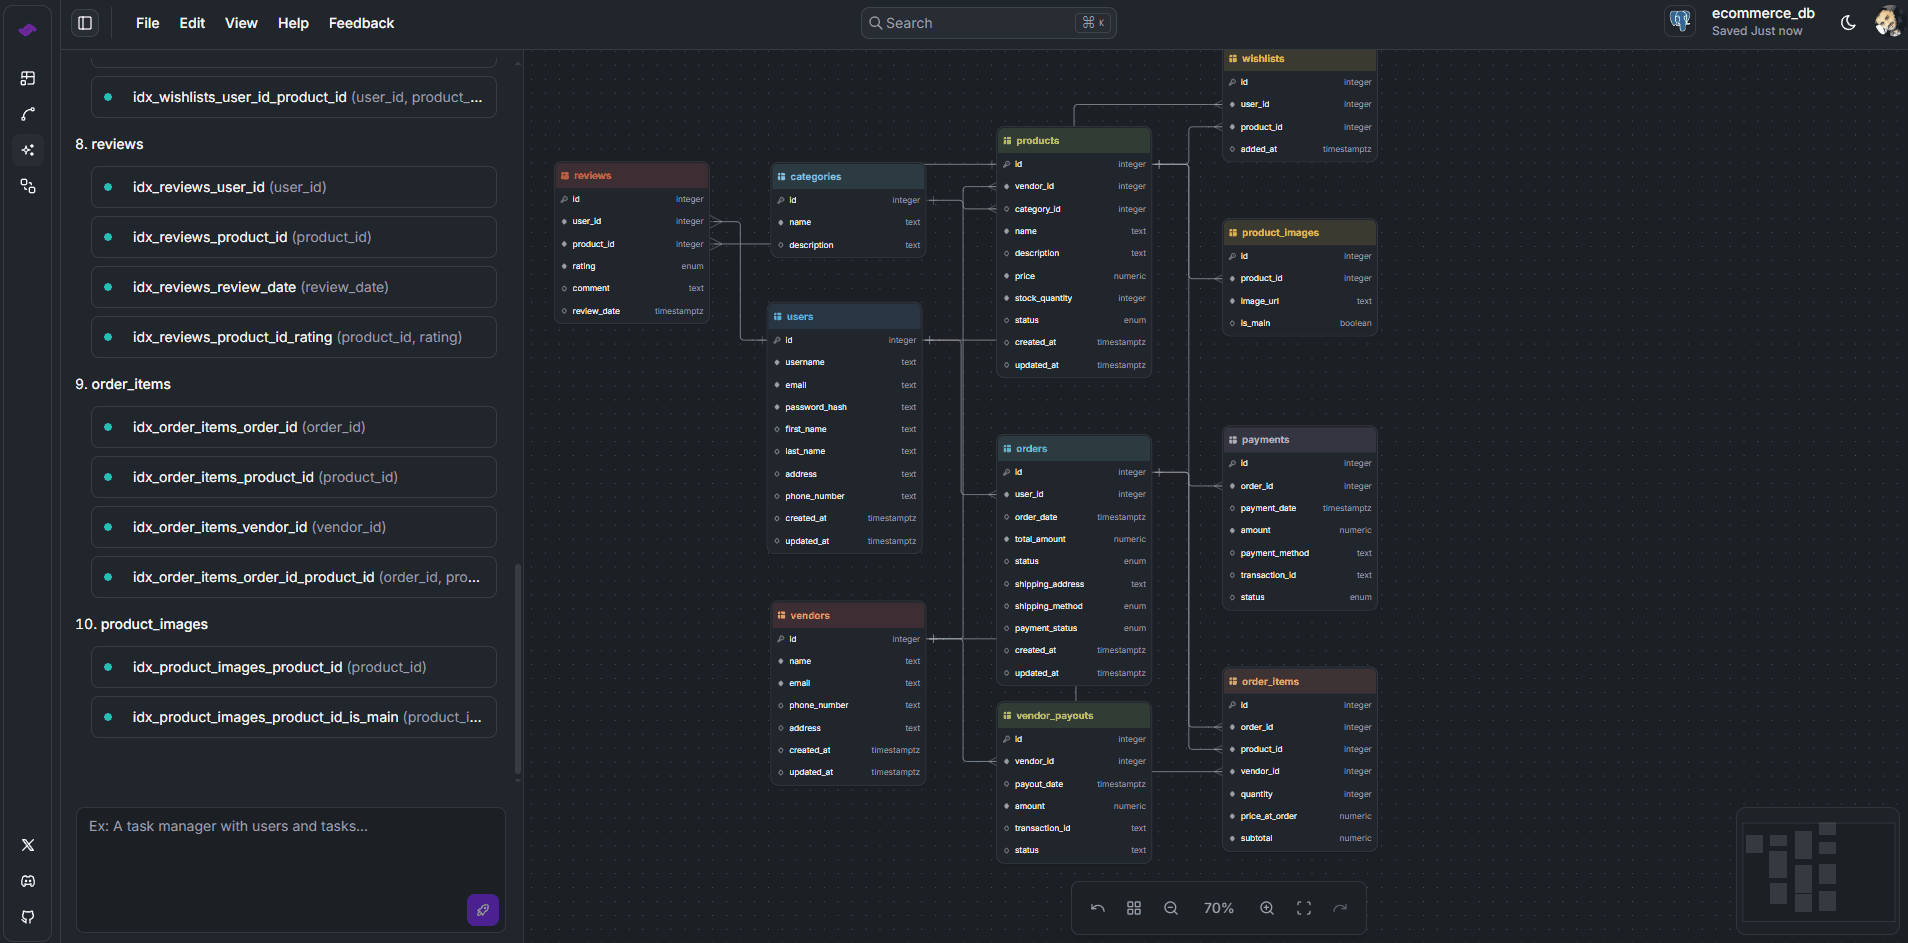Viewport: 1908px width, 943px height.
Task: Open the AI sparkles panel icon
Action: [28, 150]
